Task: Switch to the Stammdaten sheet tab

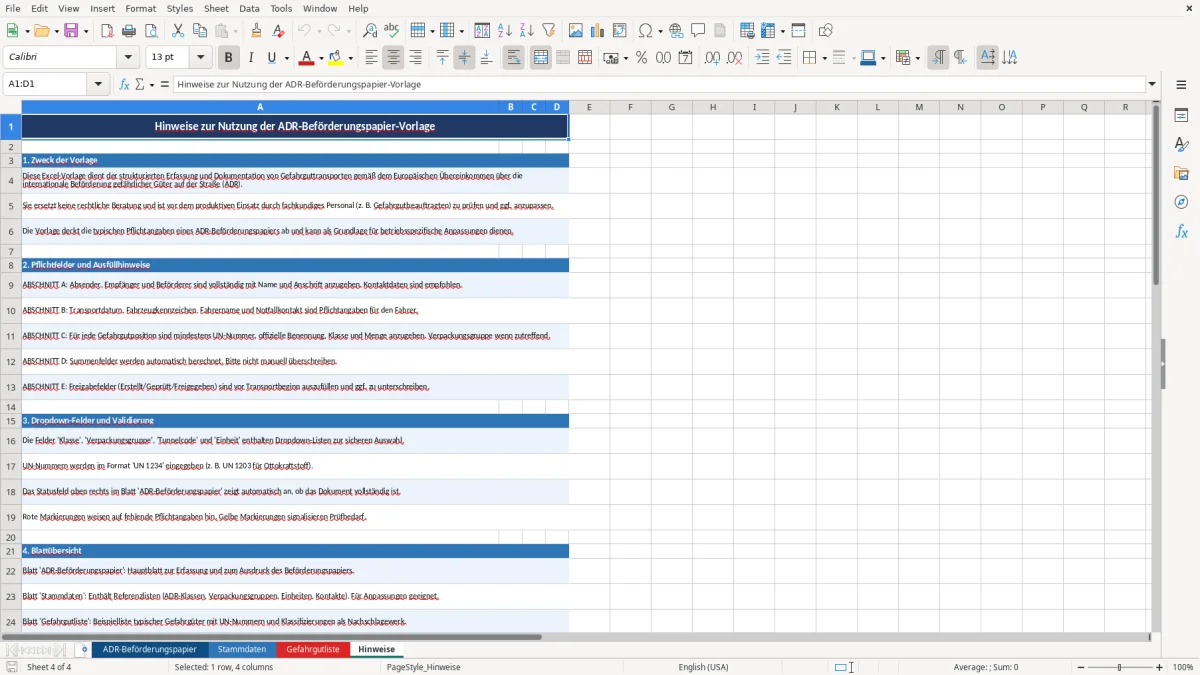Action: [x=242, y=649]
